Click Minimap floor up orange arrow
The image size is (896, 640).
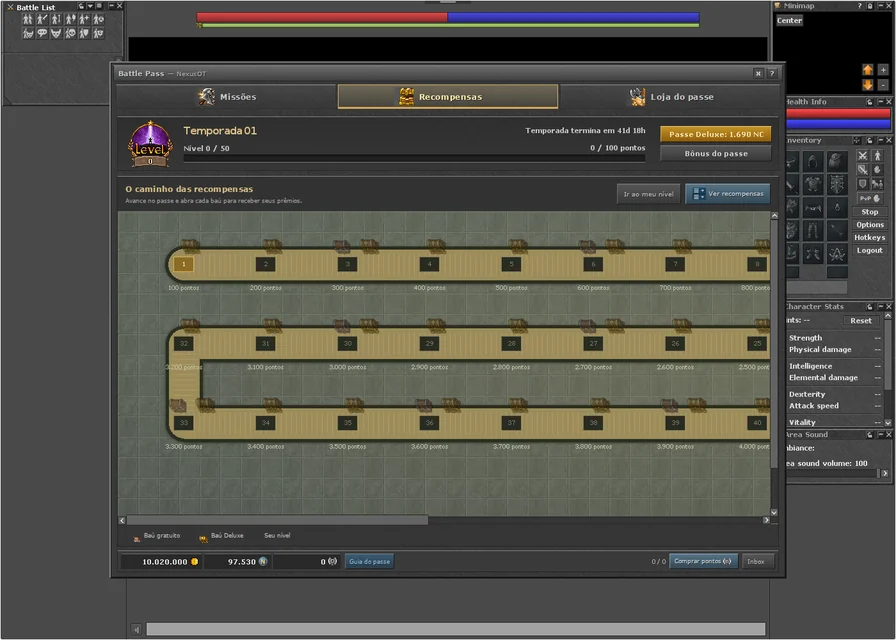pyautogui.click(x=867, y=70)
